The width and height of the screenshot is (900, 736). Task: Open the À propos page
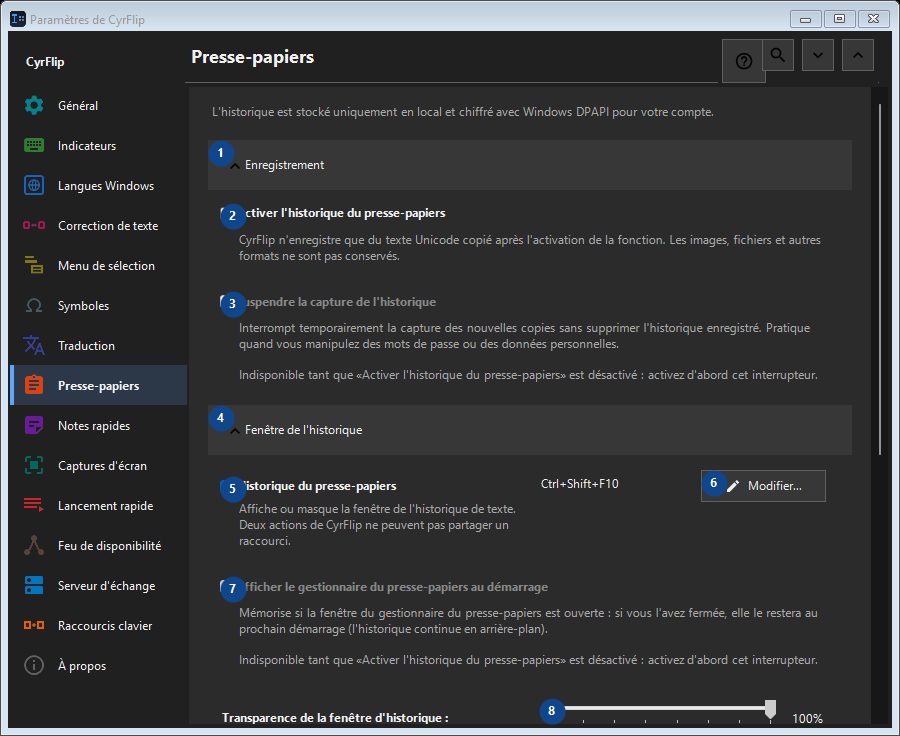pos(99,665)
